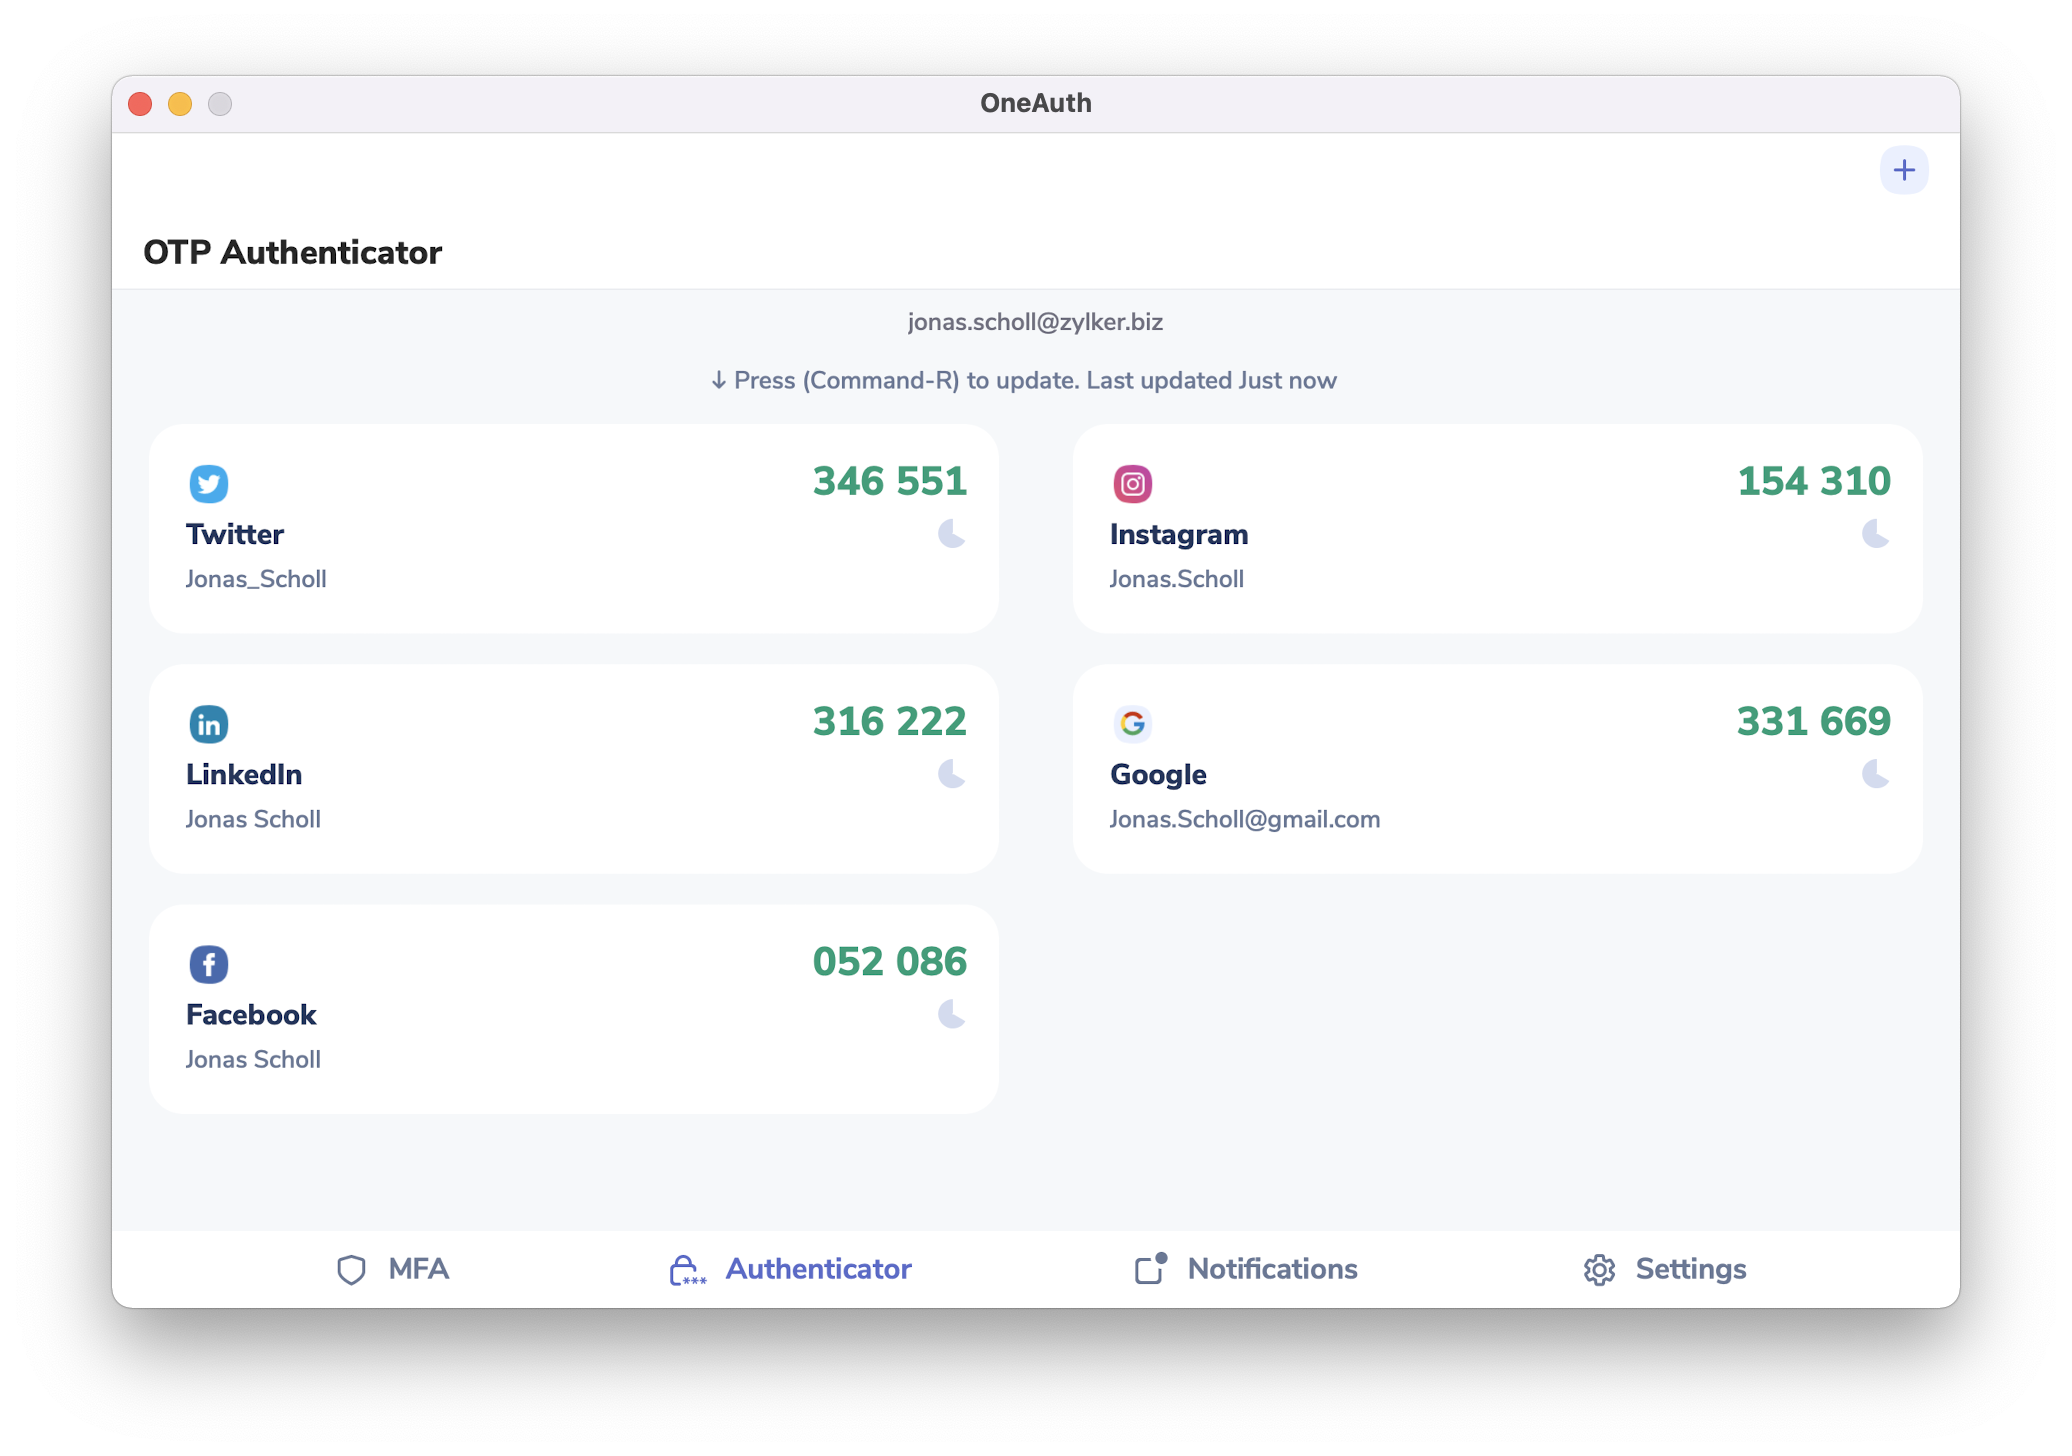Click the Instagram camera icon
2072x1456 pixels.
coord(1133,484)
